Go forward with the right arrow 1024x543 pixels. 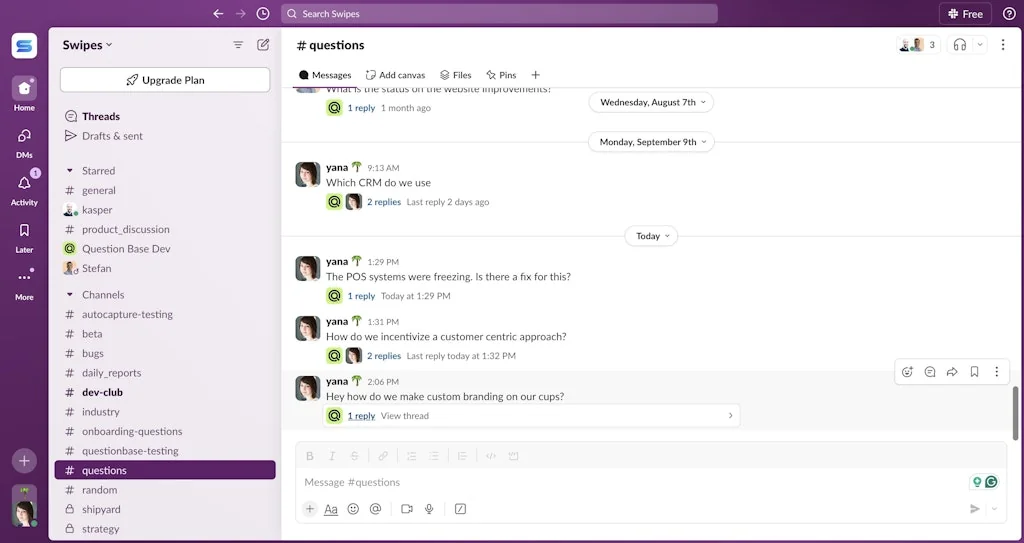point(240,14)
